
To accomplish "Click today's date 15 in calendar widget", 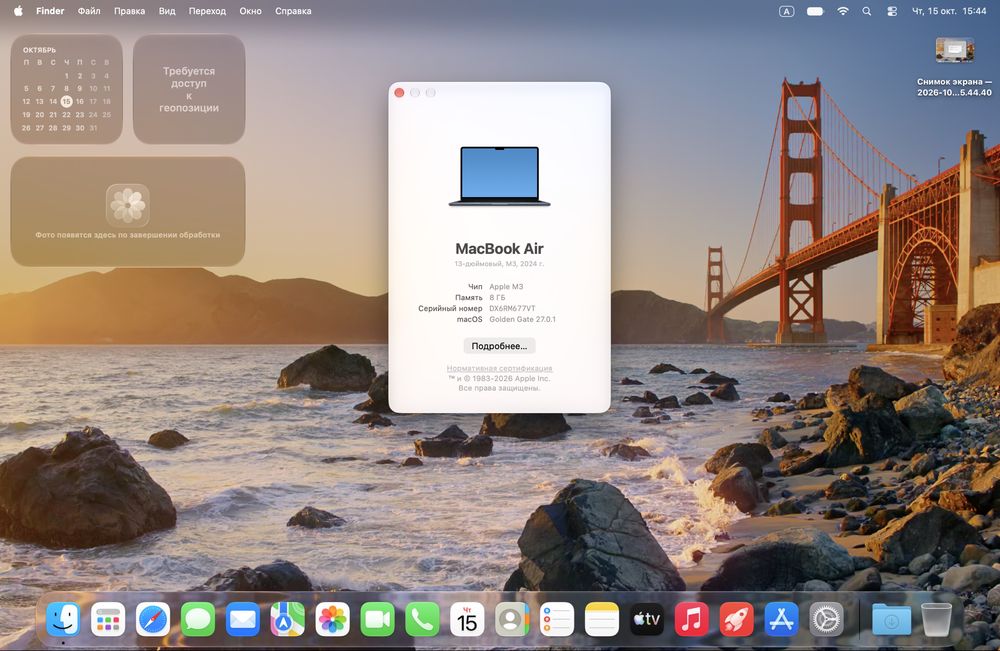I will (x=66, y=101).
